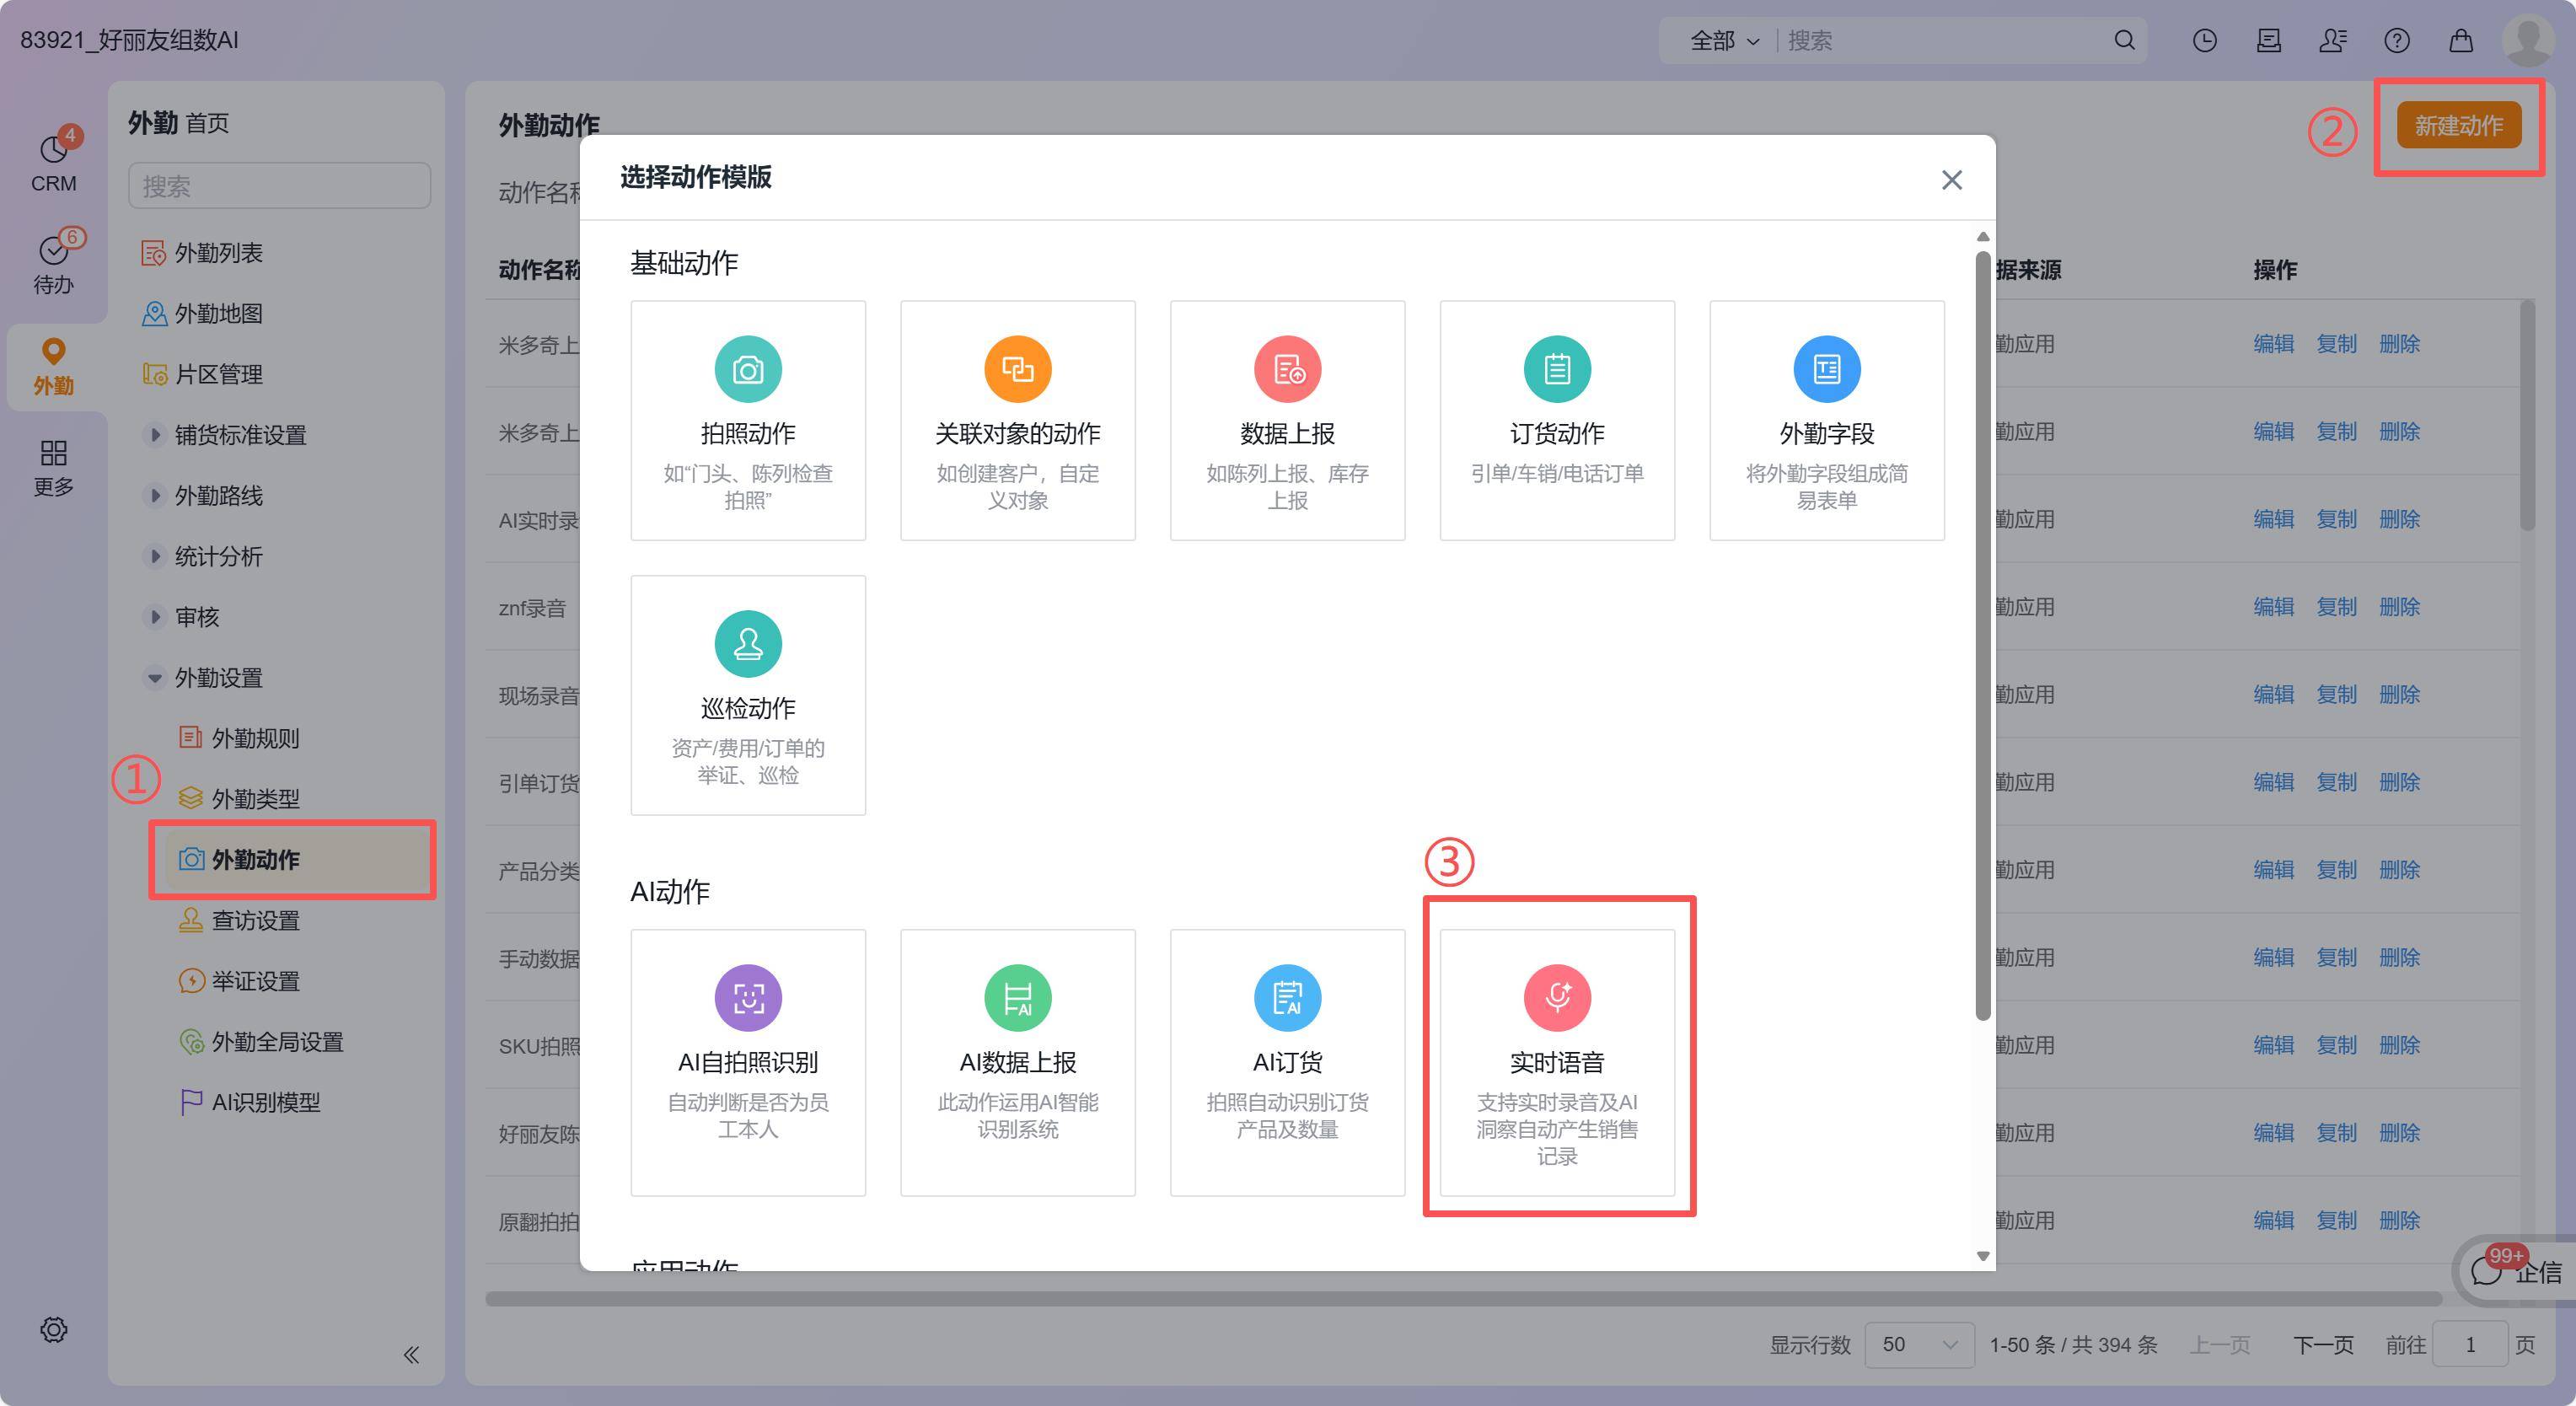The width and height of the screenshot is (2576, 1406).
Task: Close the 选择动作模版 dialog
Action: pos(1951,180)
